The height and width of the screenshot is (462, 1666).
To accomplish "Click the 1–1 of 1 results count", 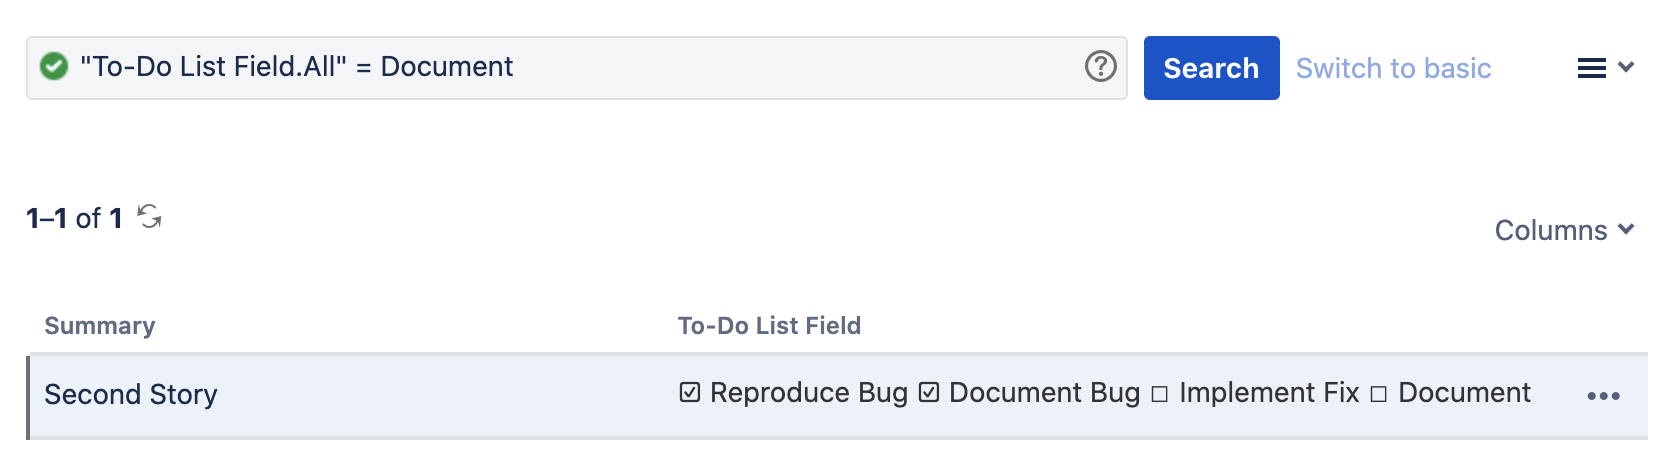I will pos(74,218).
